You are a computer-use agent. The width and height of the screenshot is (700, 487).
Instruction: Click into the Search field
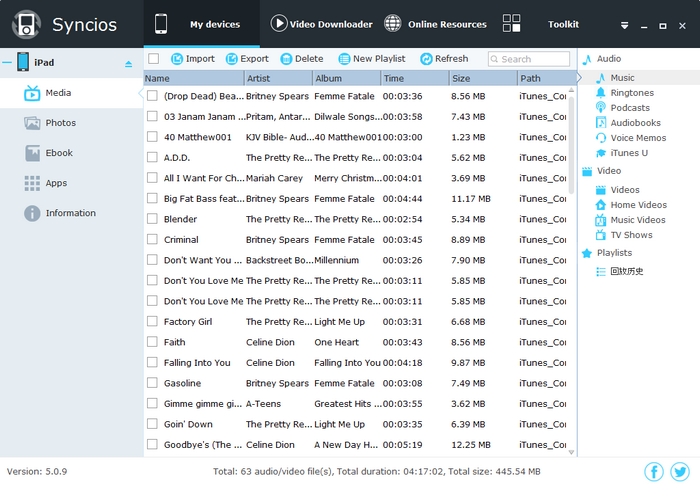tap(529, 59)
